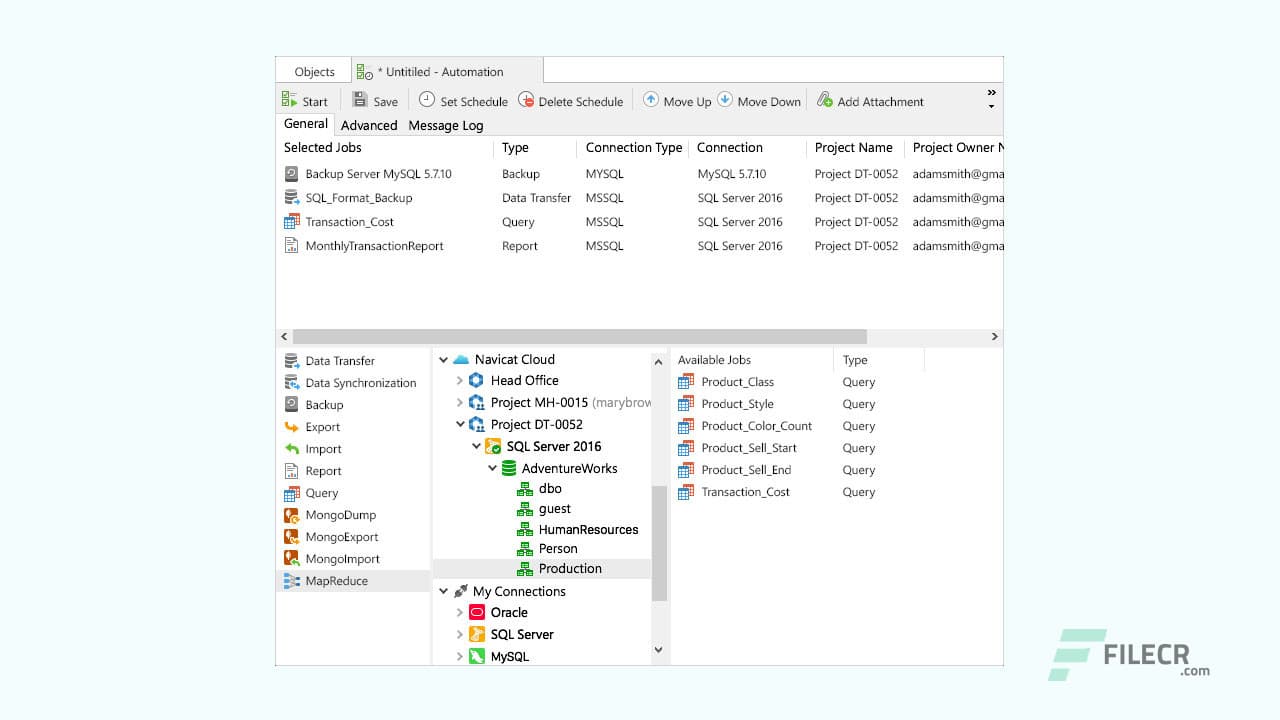This screenshot has width=1280, height=720.
Task: Open the Message Log tab
Action: coord(446,125)
